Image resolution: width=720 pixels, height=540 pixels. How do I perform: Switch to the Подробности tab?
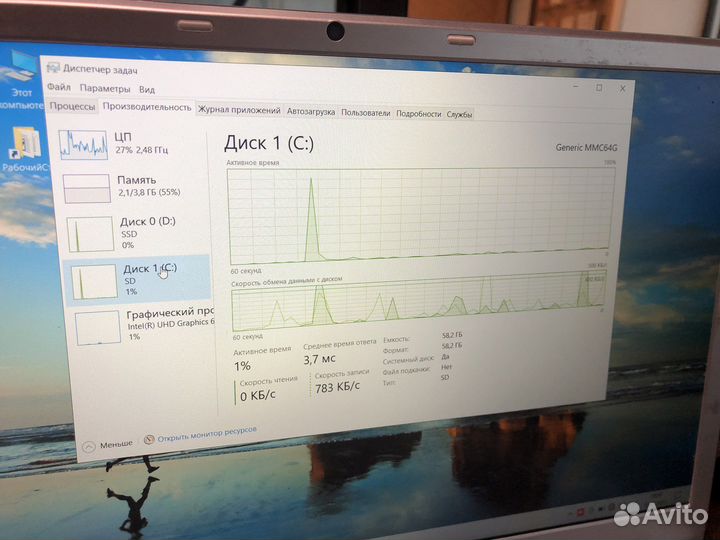coord(418,114)
